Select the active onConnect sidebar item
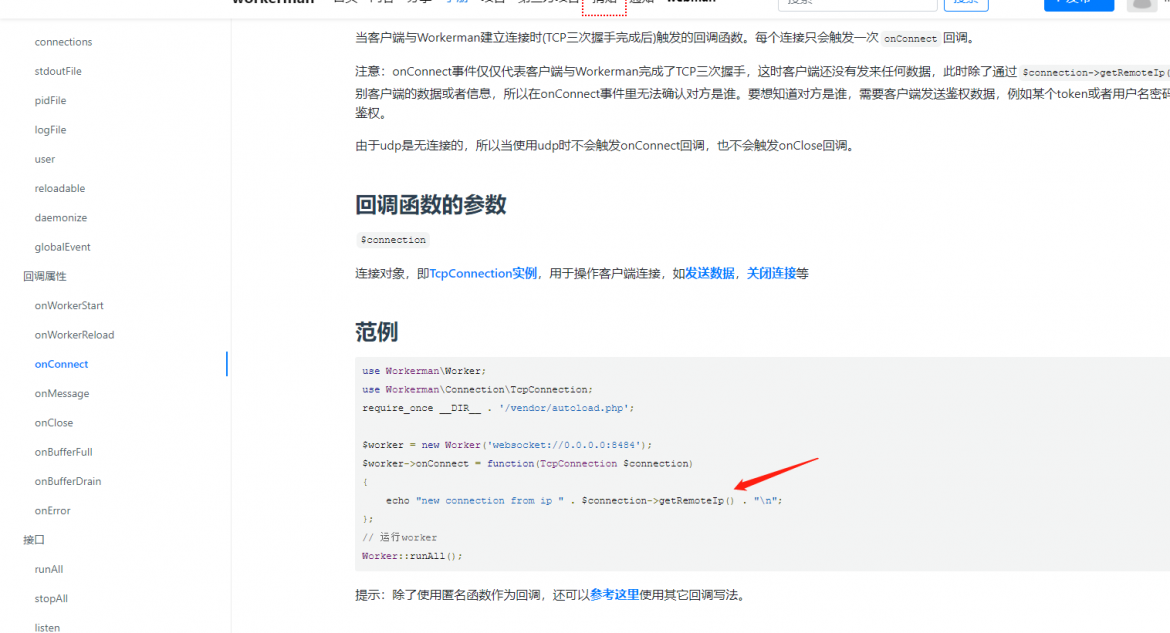This screenshot has height=633, width=1170. (x=61, y=364)
